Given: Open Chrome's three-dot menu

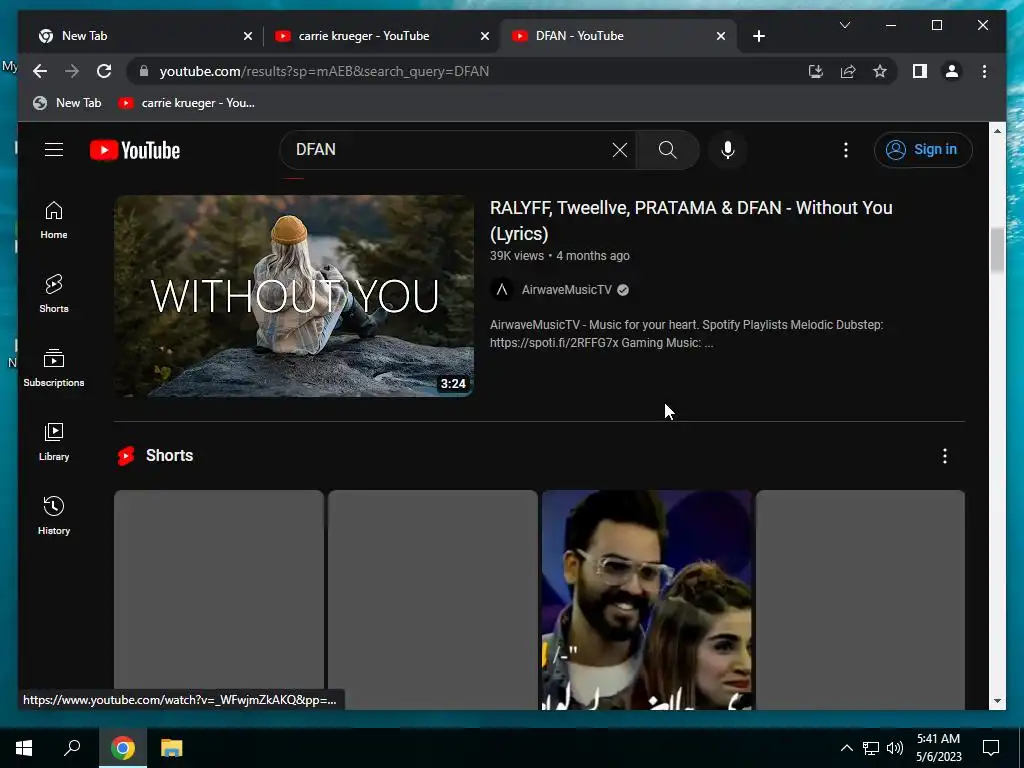Looking at the screenshot, I should tap(984, 71).
